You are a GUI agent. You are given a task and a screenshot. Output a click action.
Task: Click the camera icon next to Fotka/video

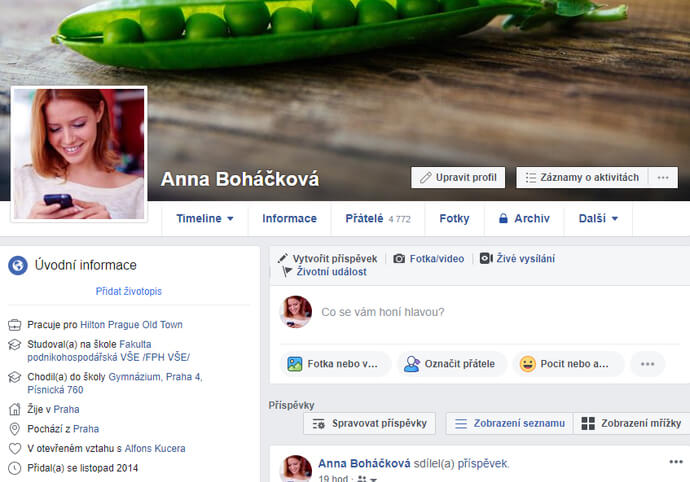399,258
